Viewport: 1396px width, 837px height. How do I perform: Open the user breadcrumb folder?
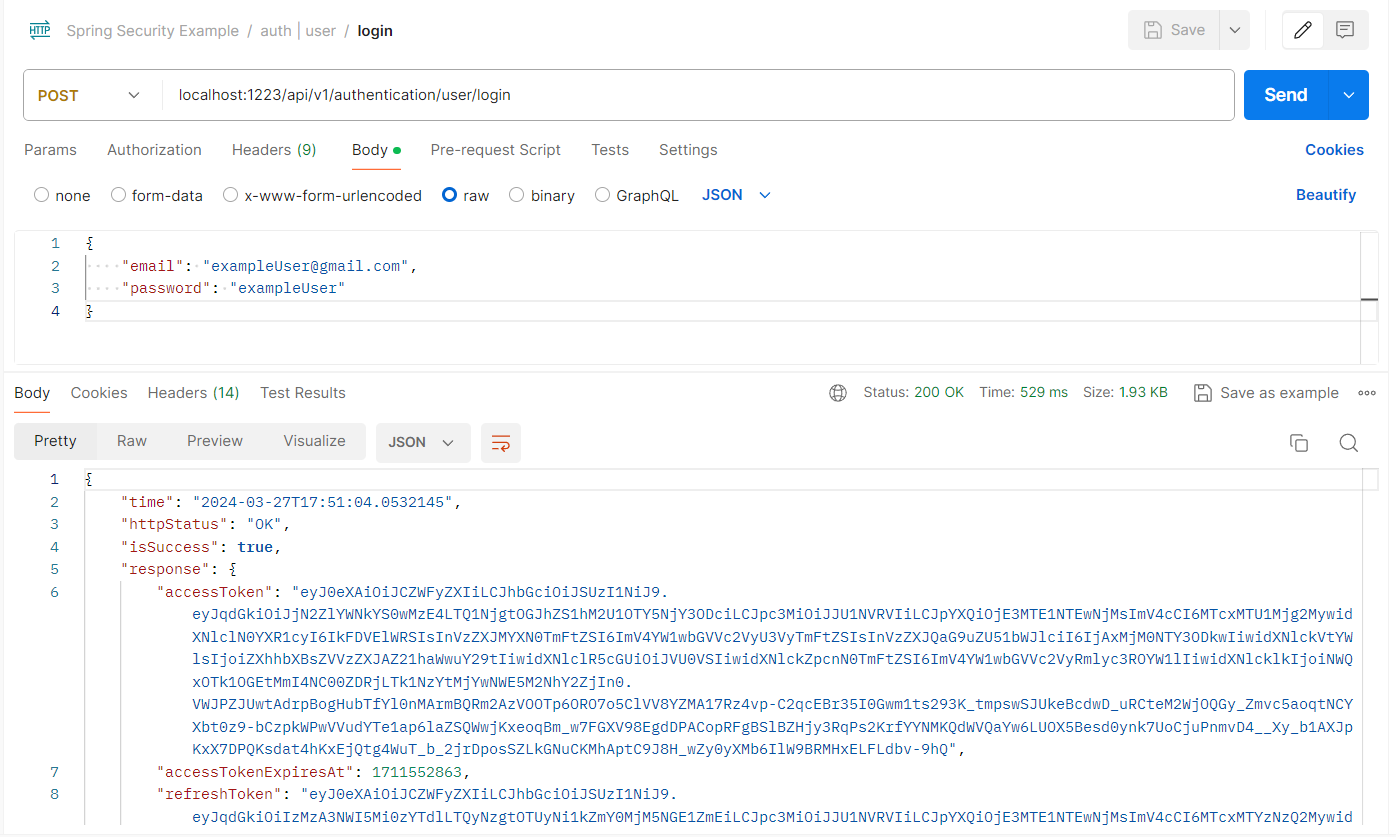320,31
